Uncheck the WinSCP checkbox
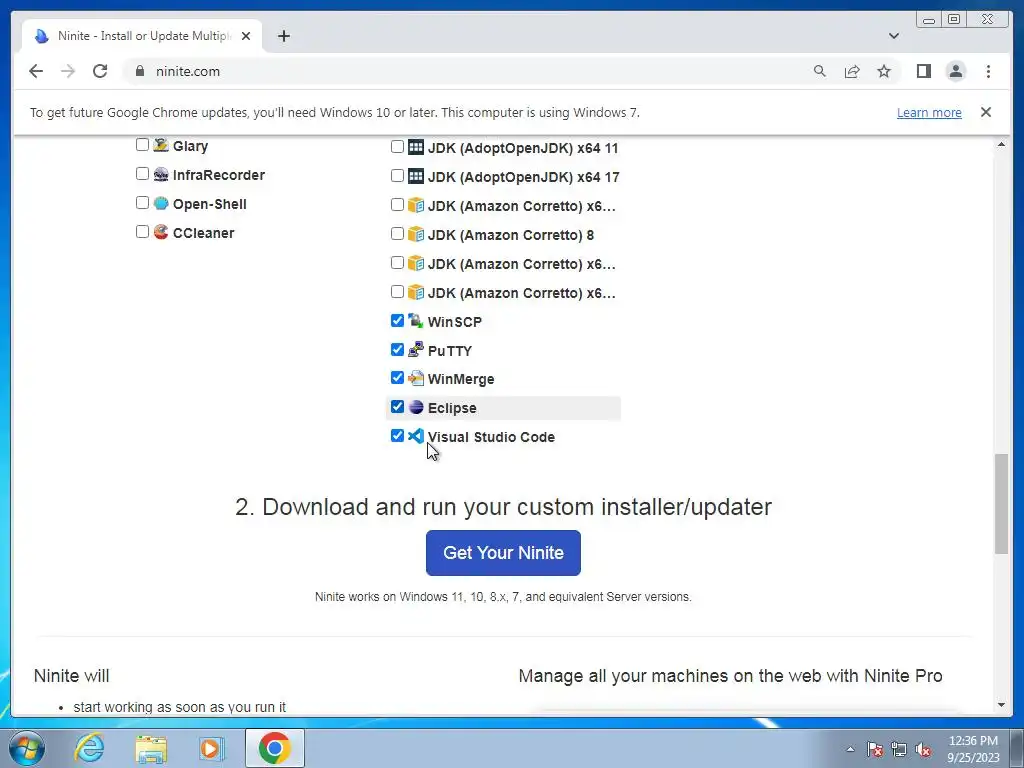 [397, 320]
